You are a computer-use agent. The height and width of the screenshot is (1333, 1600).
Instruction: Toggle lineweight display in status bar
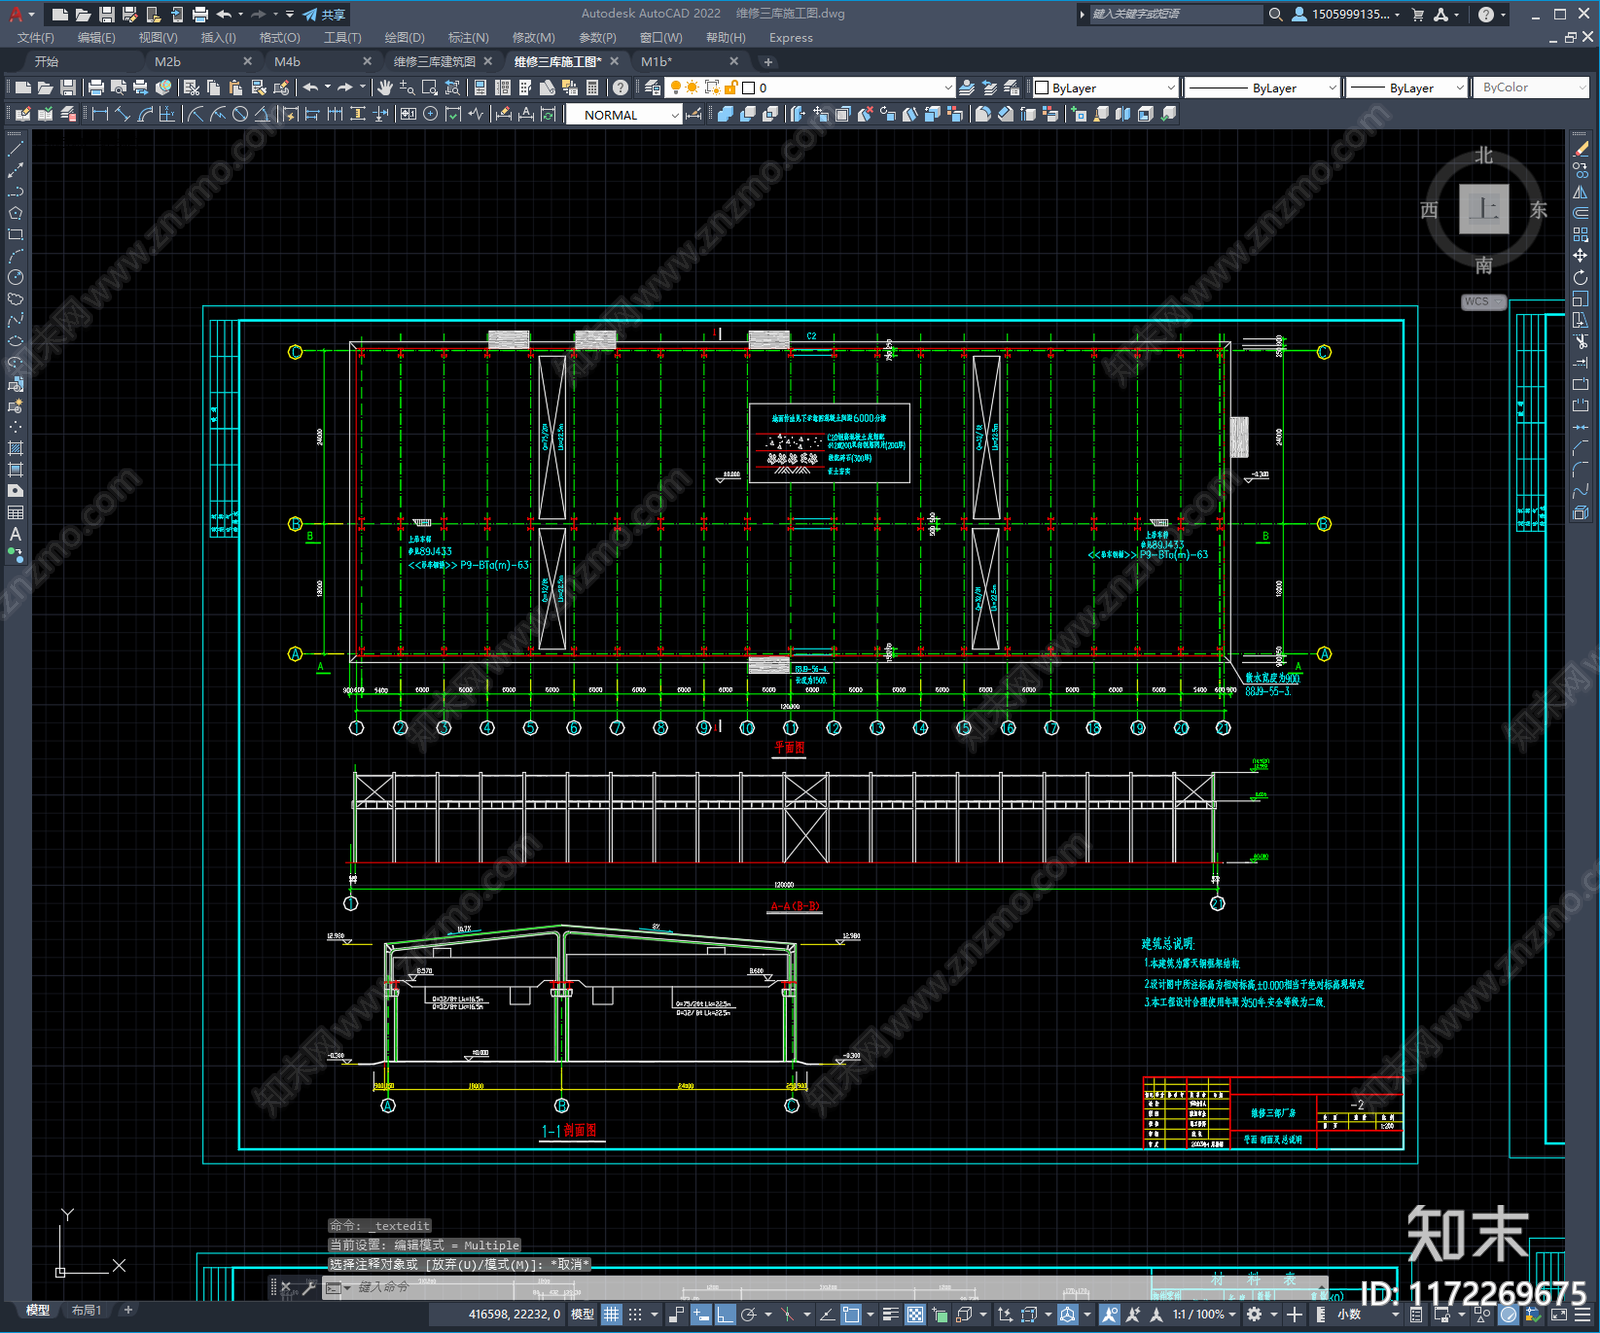(x=890, y=1315)
